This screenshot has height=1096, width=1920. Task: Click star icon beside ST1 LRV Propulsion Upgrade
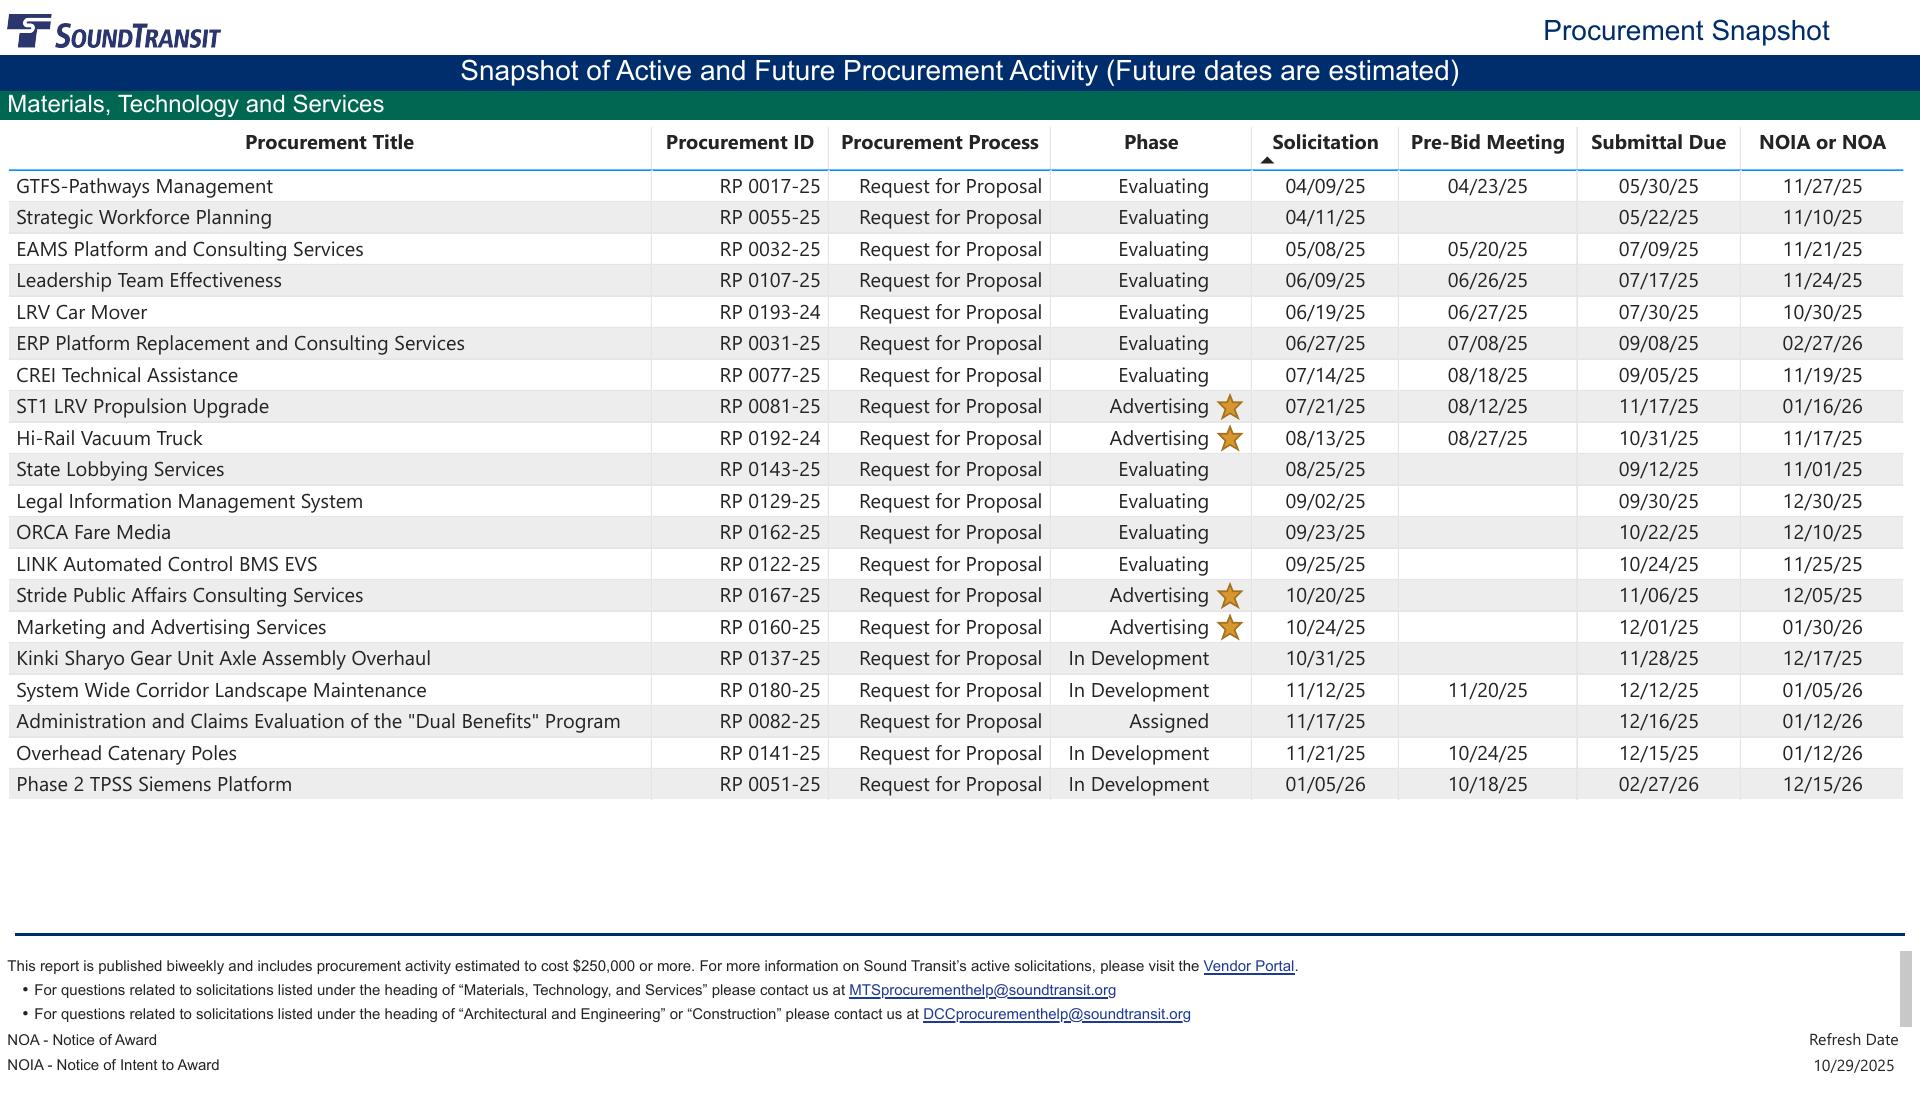(1229, 407)
